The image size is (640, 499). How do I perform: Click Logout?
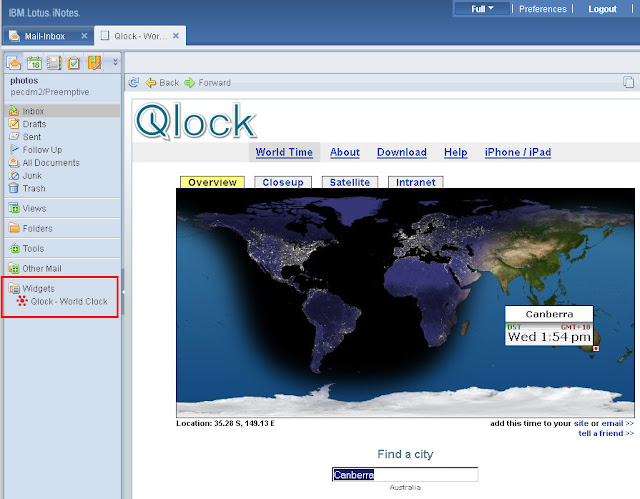tap(602, 9)
